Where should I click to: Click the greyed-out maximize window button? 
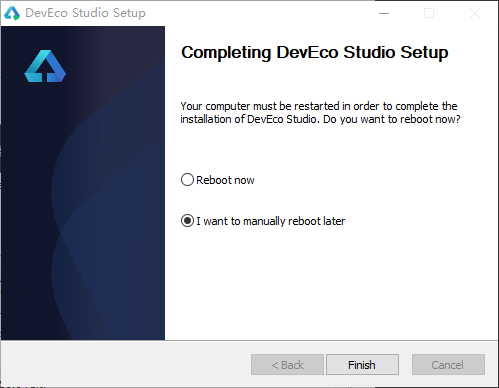pyautogui.click(x=429, y=13)
